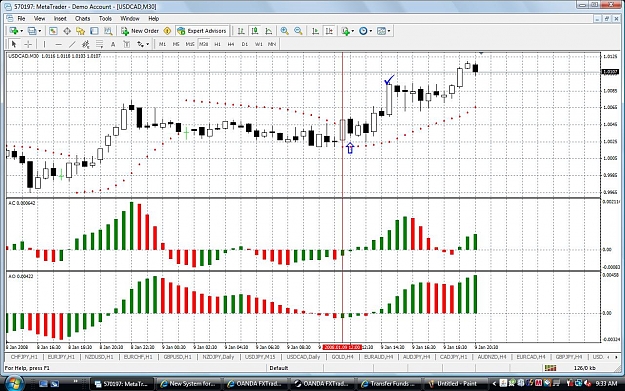The height and width of the screenshot is (391, 625).
Task: Select the Fibonacci retracement tool
Action: (99, 44)
